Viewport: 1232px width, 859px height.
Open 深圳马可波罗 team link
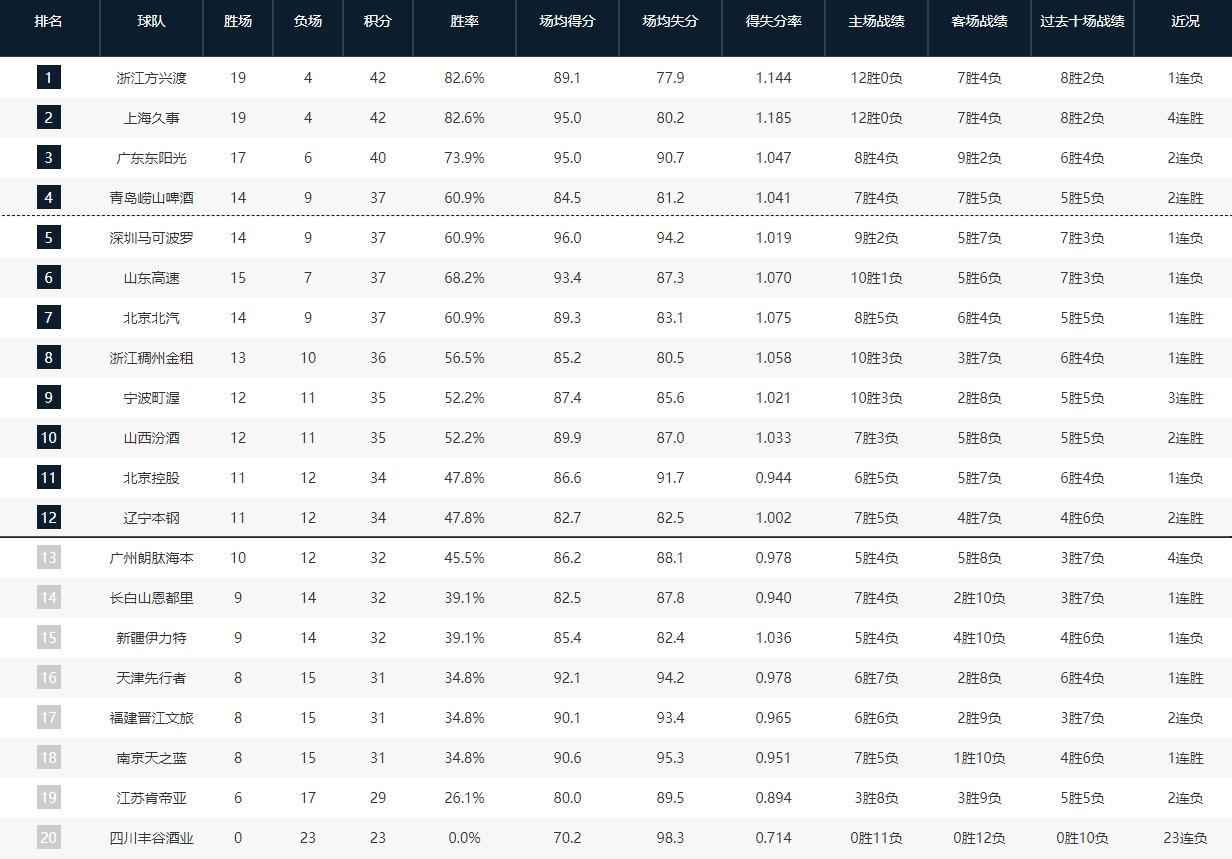point(151,238)
